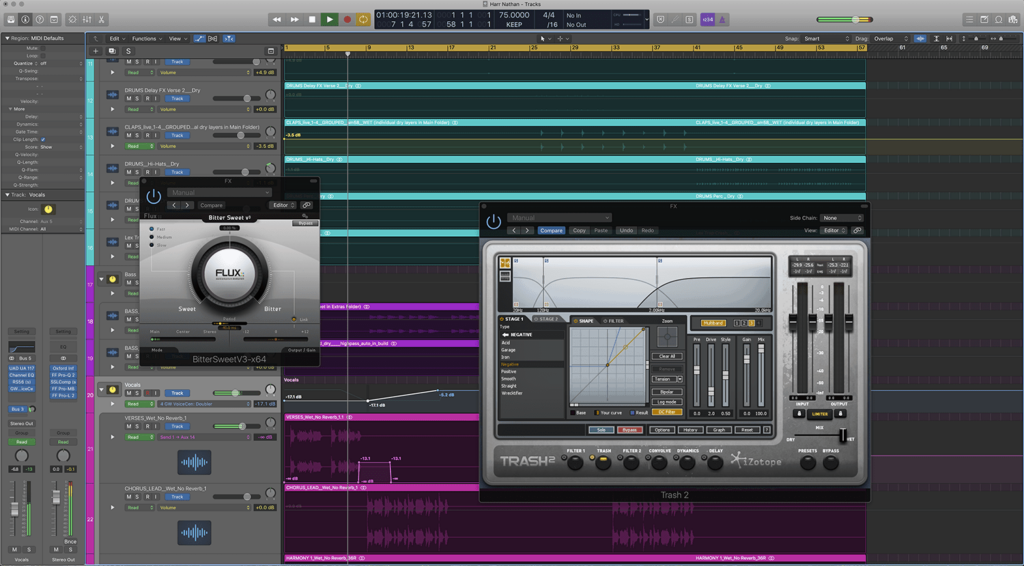Select the Shape tab in Trash 2
The height and width of the screenshot is (566, 1024).
[584, 321]
